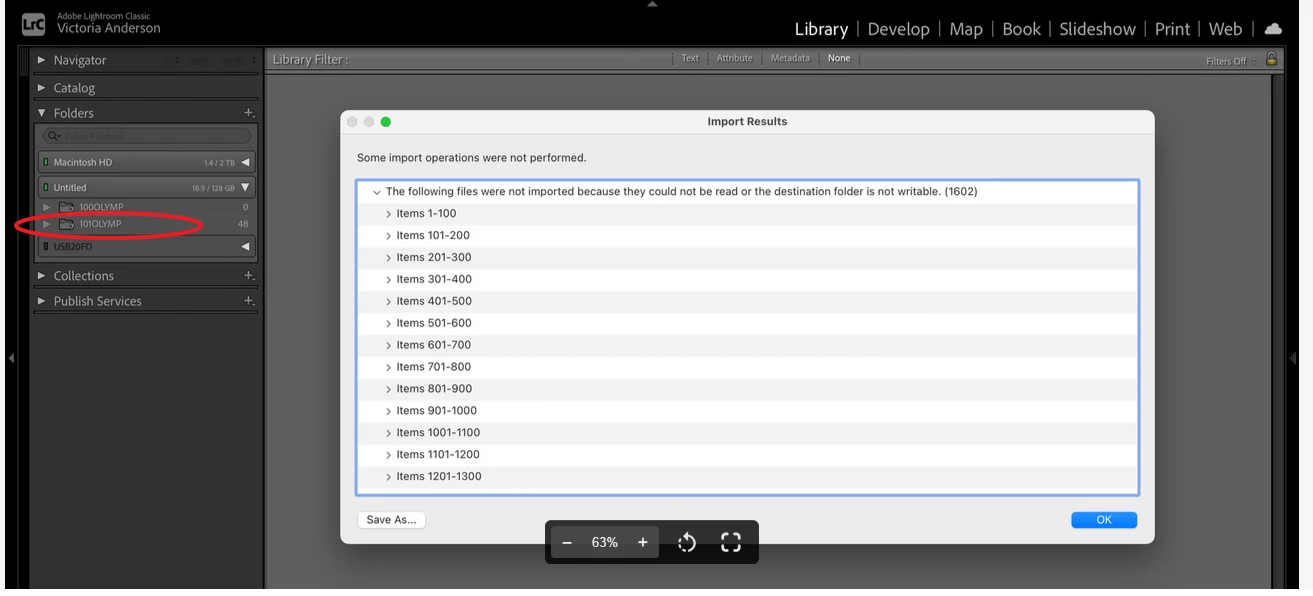Click the Filter Folders search field
This screenshot has width=1313, height=596.
(x=146, y=136)
